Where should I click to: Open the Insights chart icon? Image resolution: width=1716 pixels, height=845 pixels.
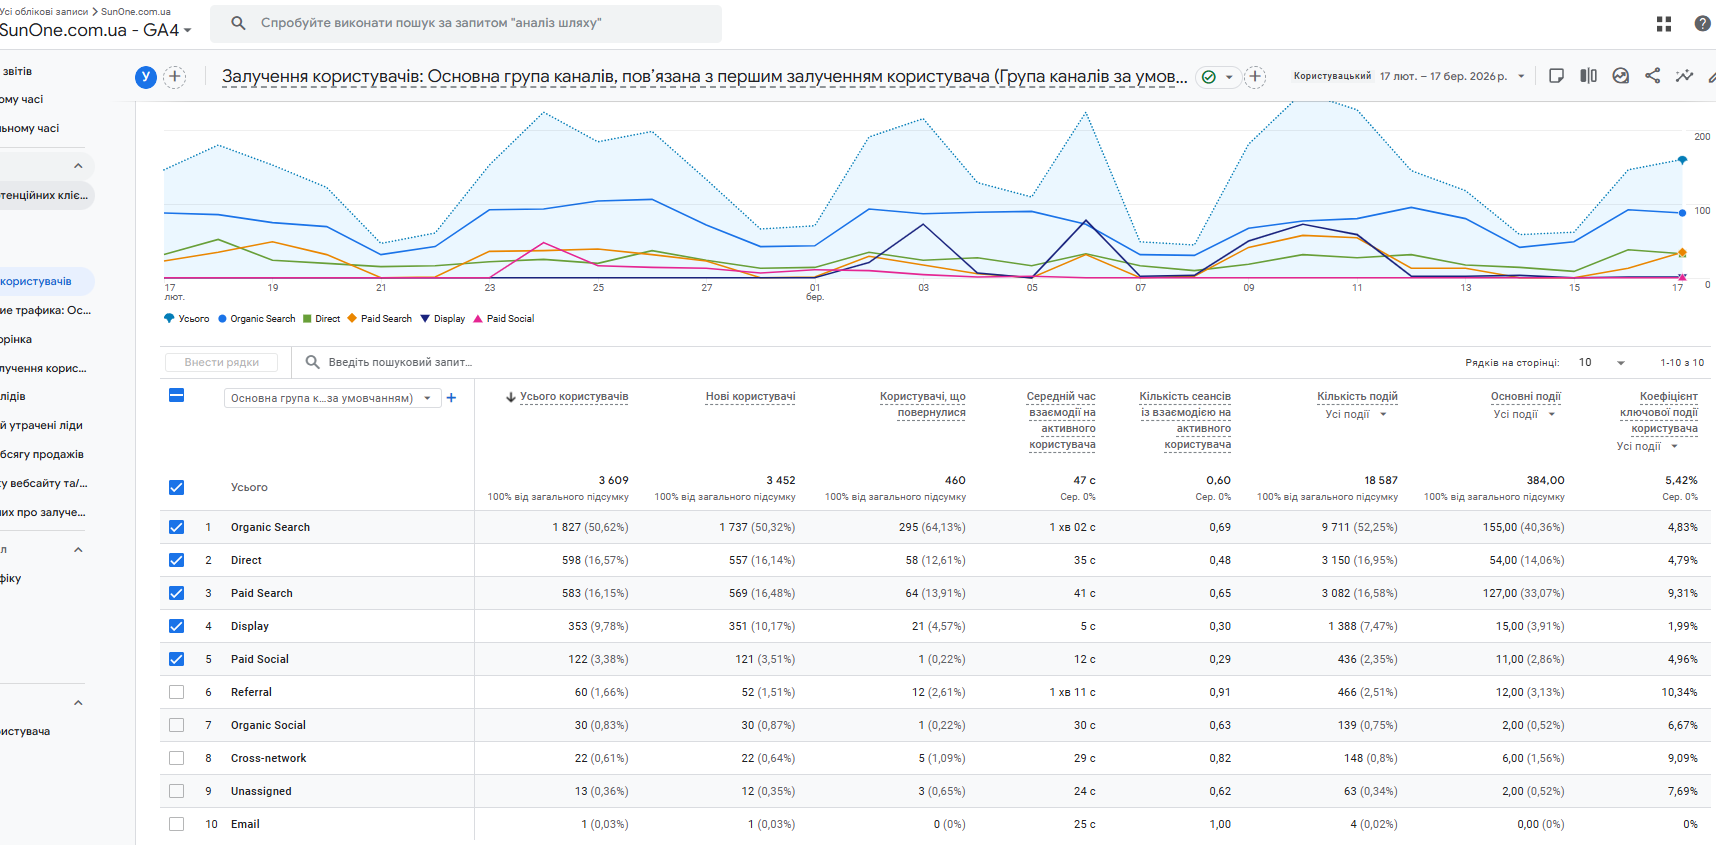point(1621,76)
